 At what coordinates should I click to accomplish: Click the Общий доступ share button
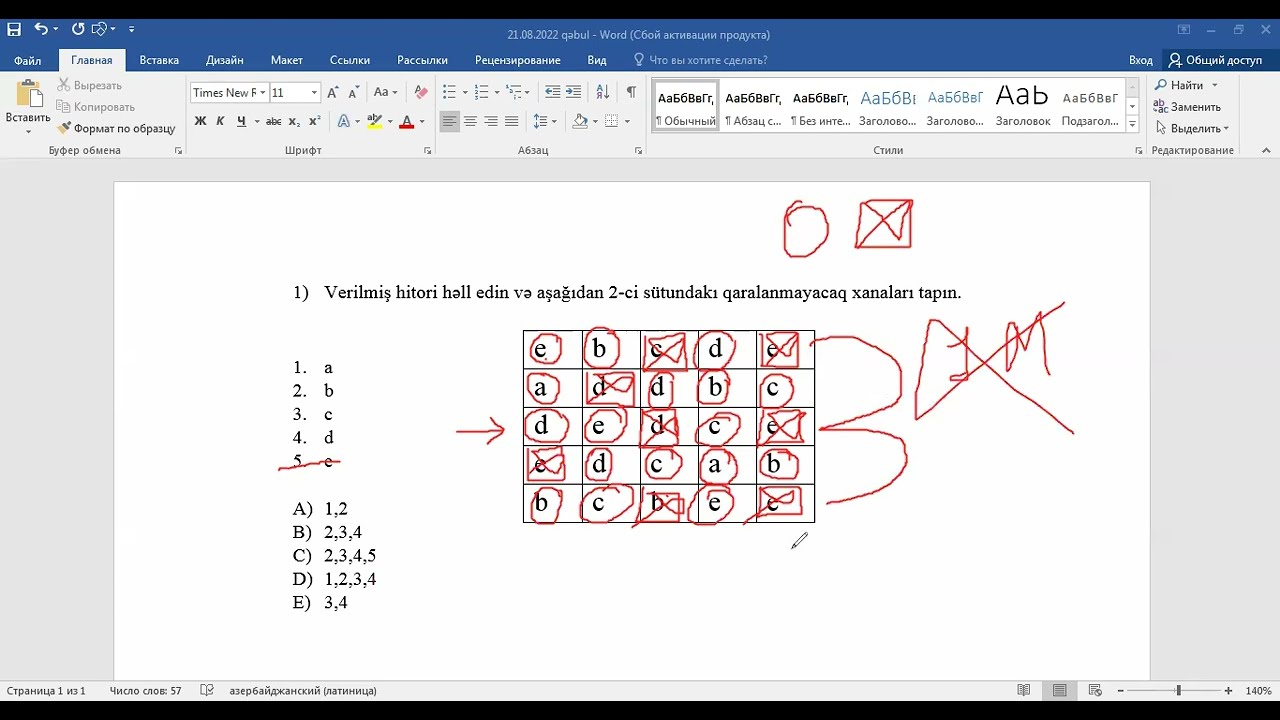(x=1215, y=60)
